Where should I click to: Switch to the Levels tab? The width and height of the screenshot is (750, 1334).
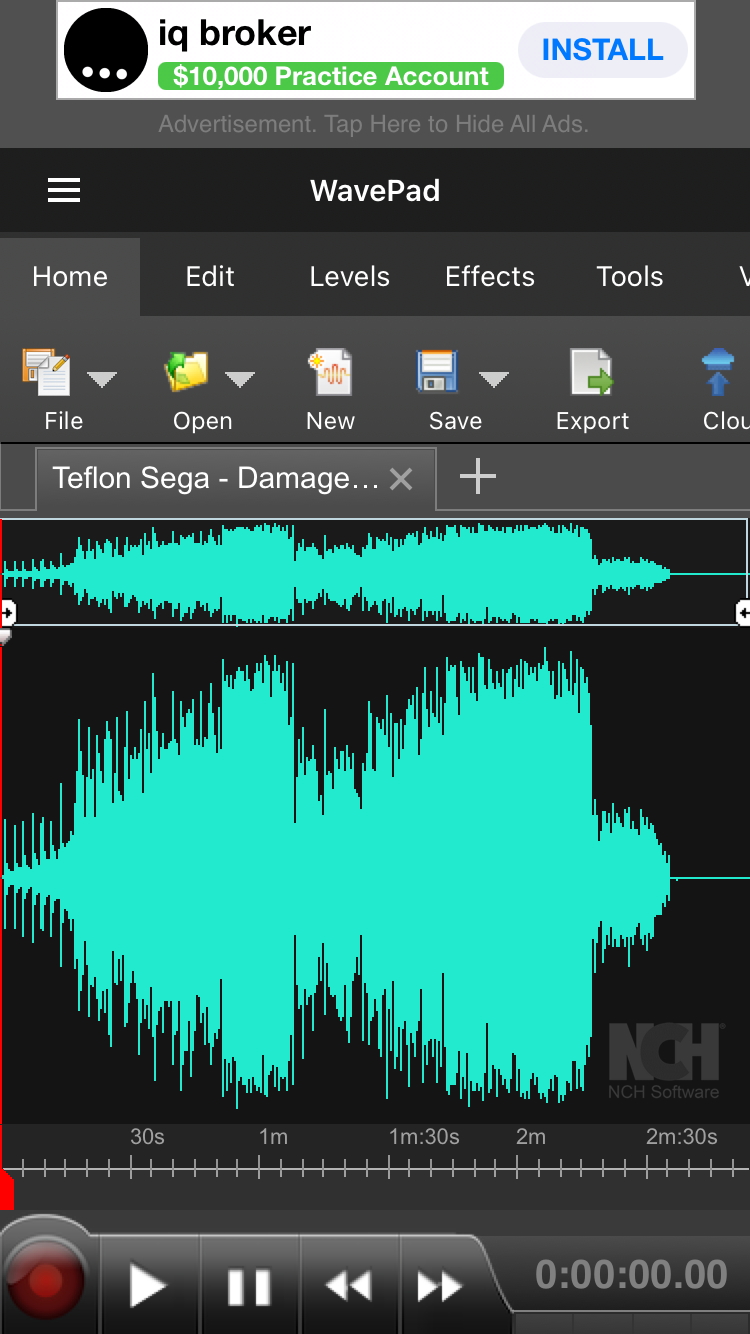click(350, 277)
